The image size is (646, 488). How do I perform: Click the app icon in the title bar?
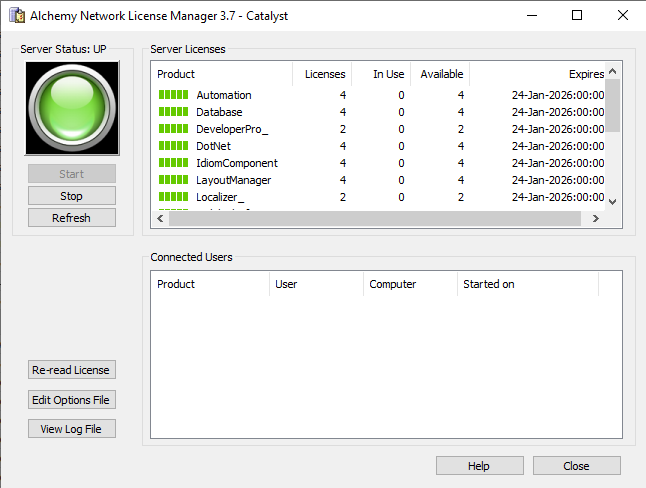pyautogui.click(x=17, y=16)
